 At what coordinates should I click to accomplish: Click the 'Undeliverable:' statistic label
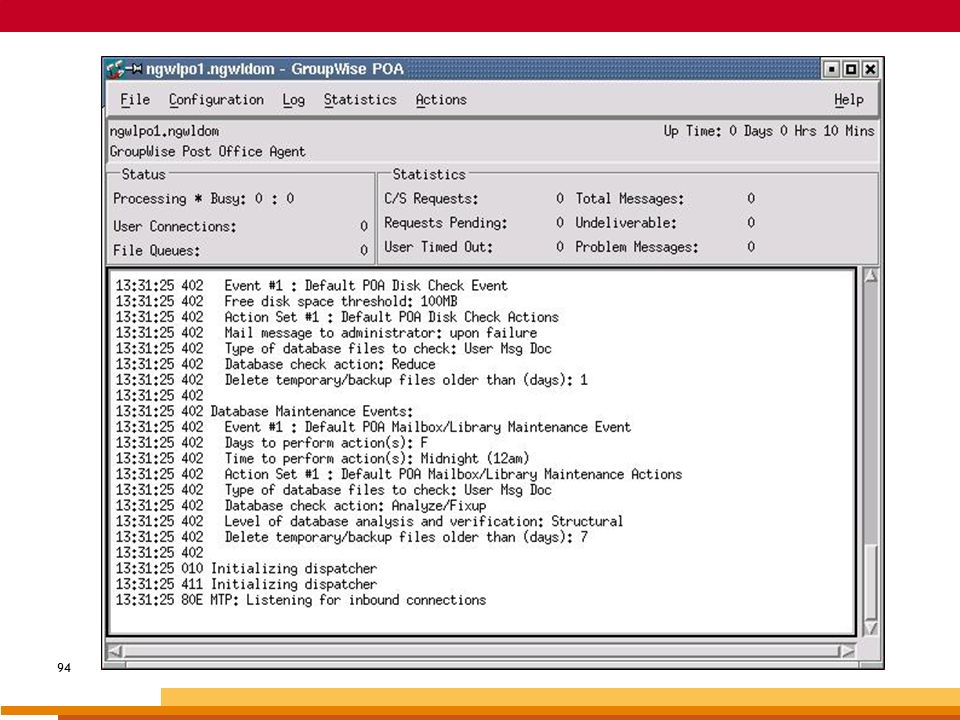[626, 223]
